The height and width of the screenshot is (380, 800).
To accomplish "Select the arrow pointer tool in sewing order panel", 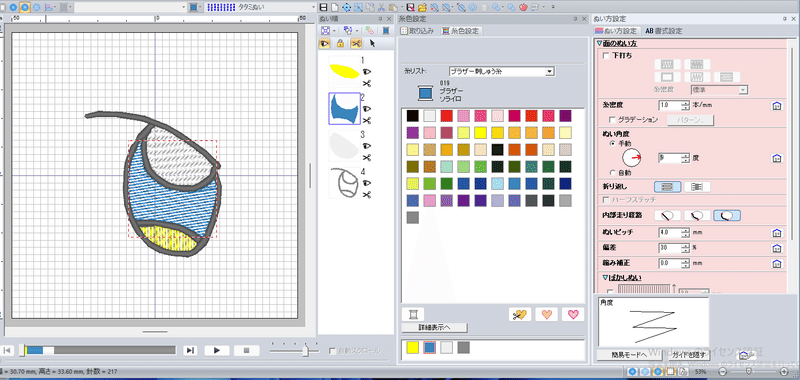I will (372, 44).
